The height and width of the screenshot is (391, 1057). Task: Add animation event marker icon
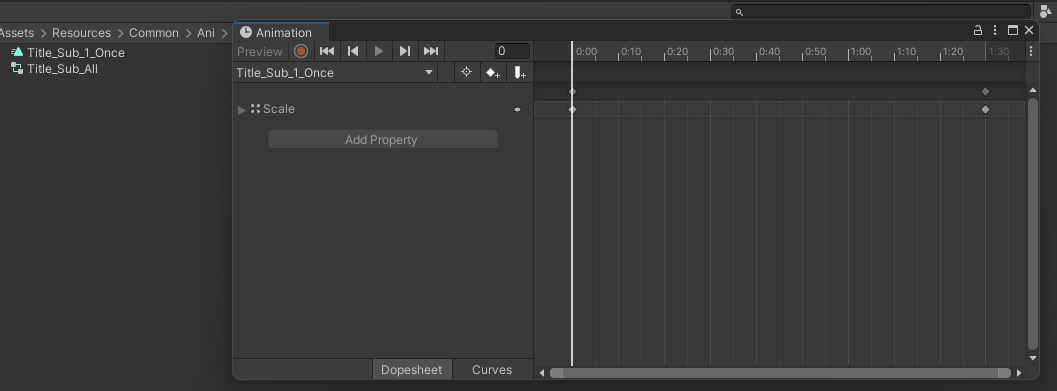click(x=520, y=73)
